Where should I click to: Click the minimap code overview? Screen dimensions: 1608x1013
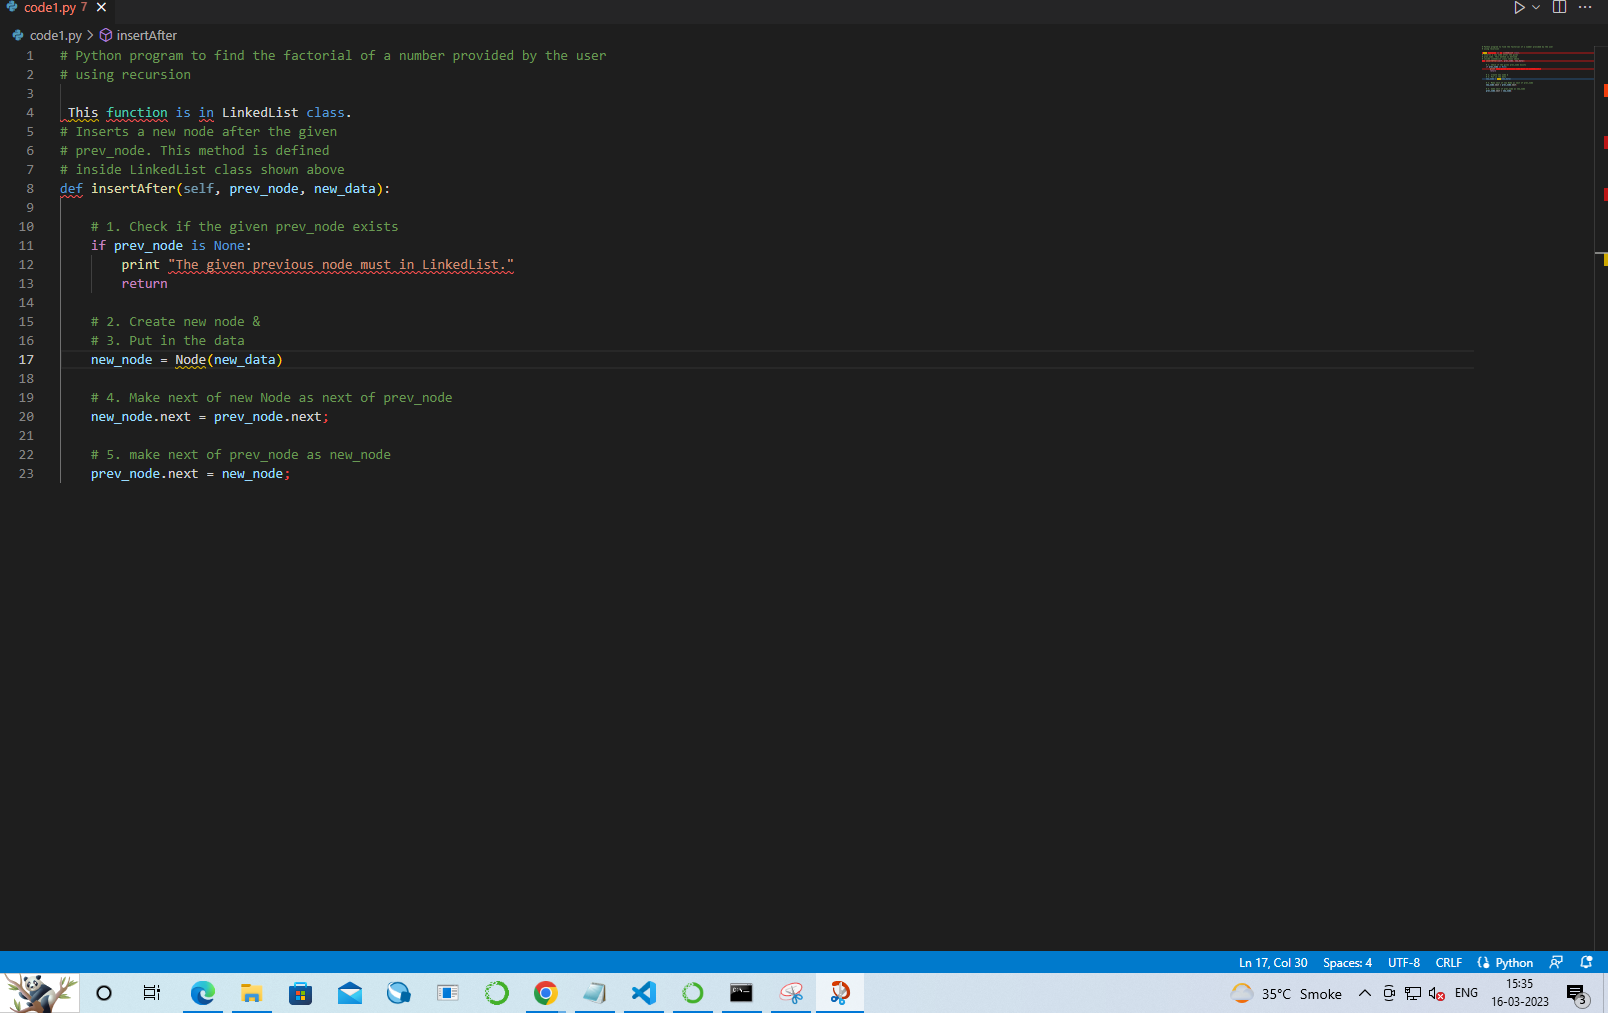1536,69
